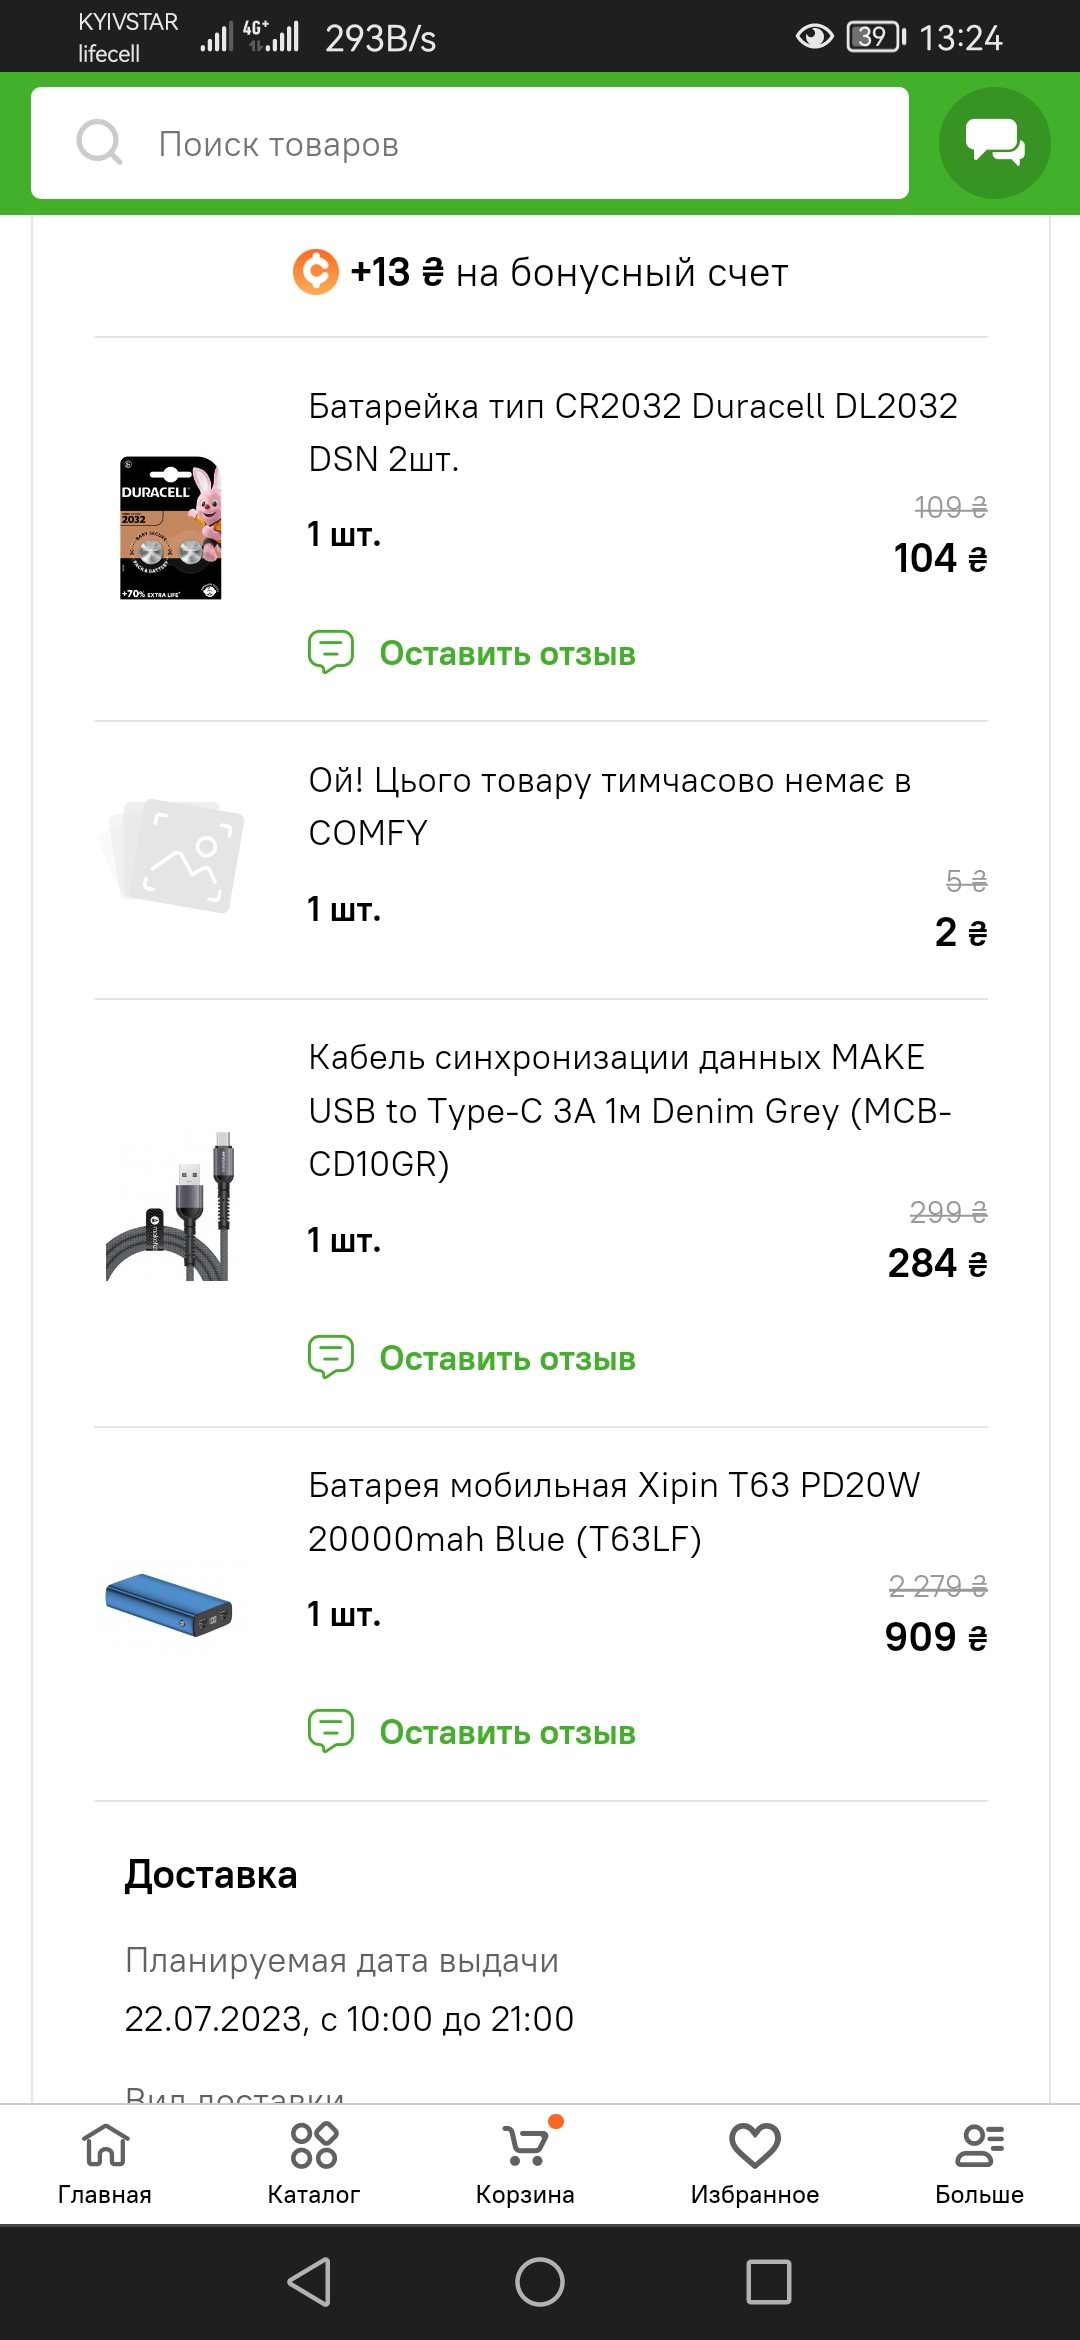Tap the unavailable item placeholder image
The height and width of the screenshot is (2340, 1080).
(x=173, y=855)
